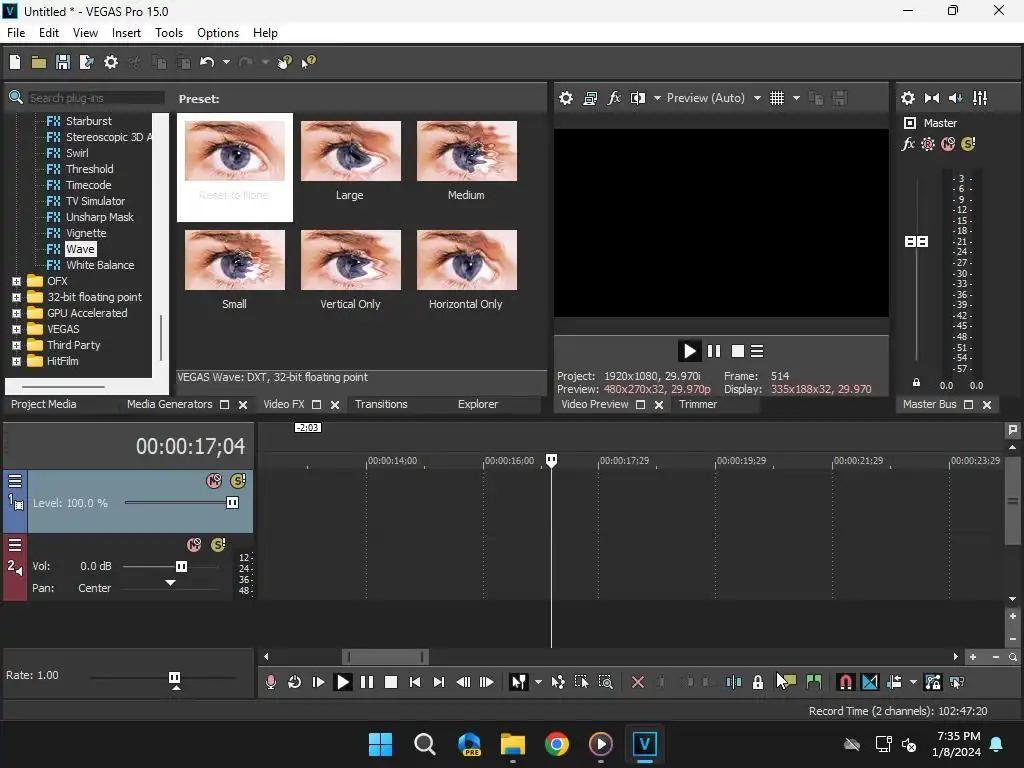
Task: Expand the Third Party folder
Action: pos(16,345)
